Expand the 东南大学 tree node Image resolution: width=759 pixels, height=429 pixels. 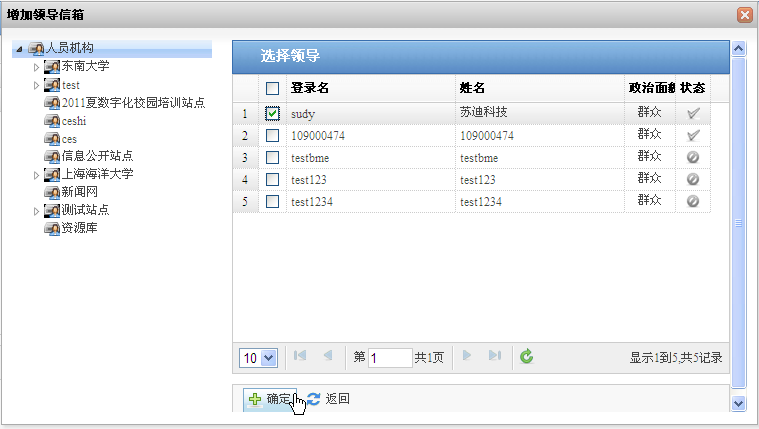point(36,67)
